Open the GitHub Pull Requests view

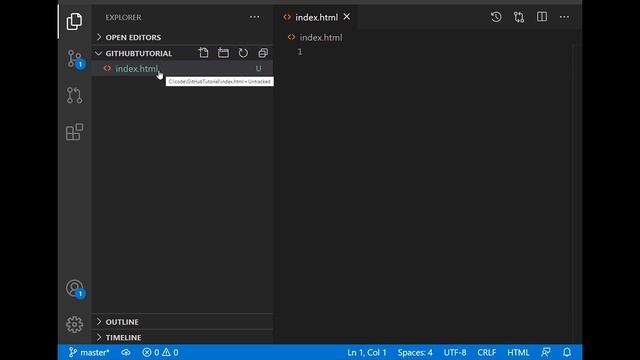coord(74,95)
